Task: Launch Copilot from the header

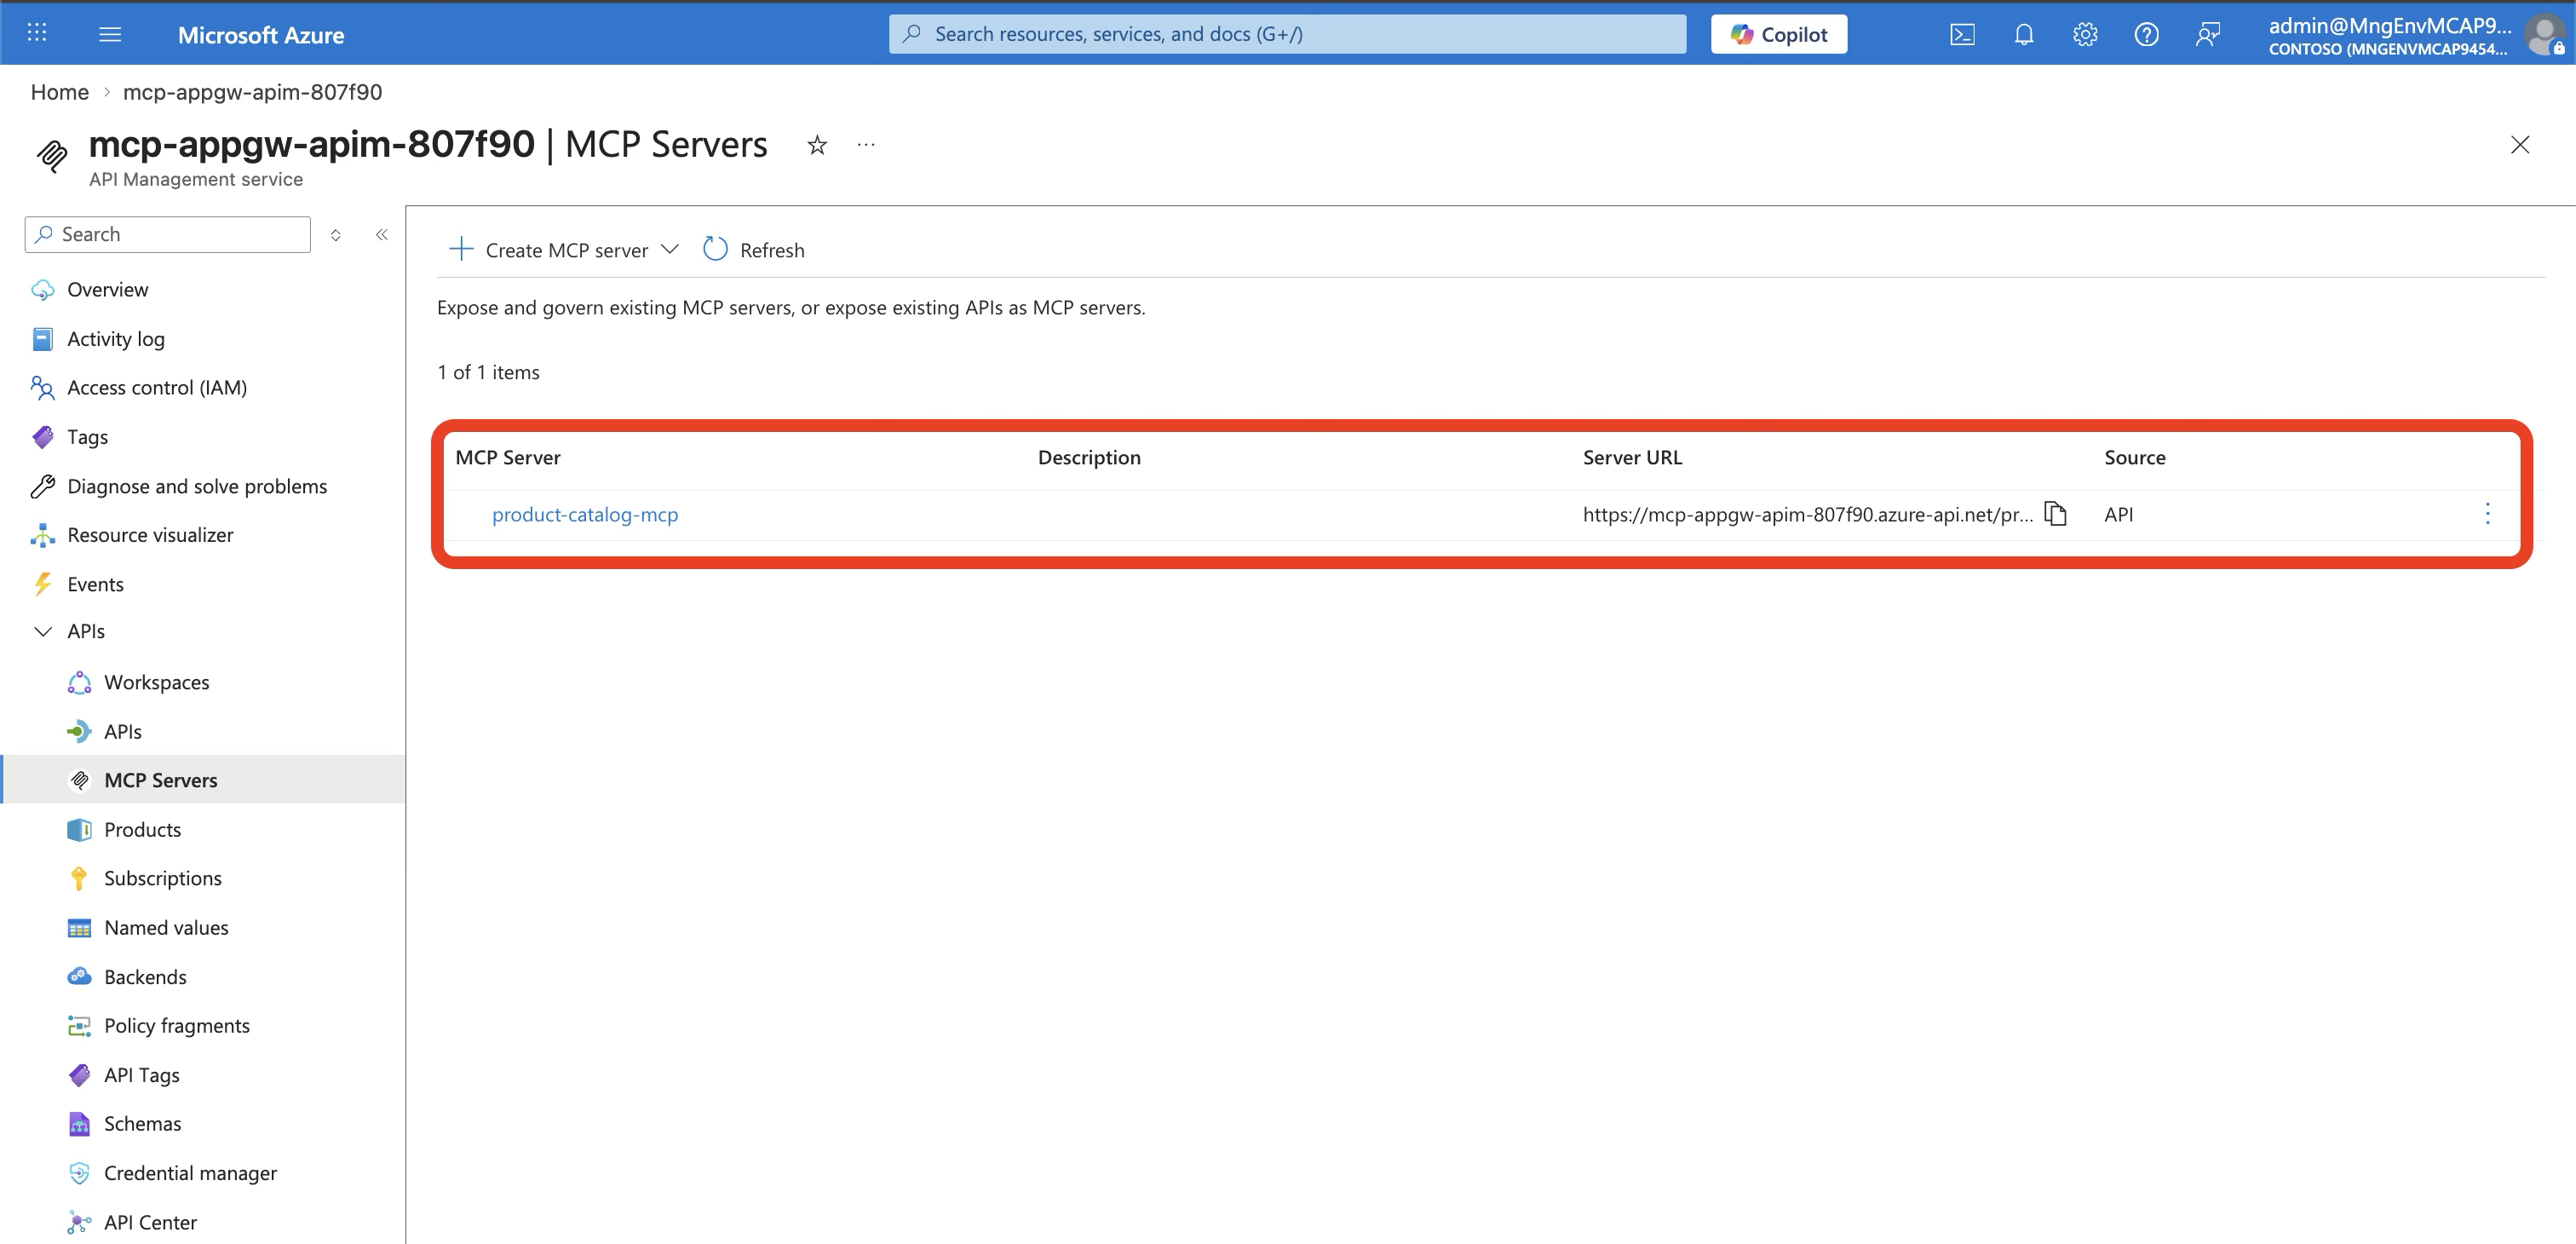Action: [x=1778, y=35]
